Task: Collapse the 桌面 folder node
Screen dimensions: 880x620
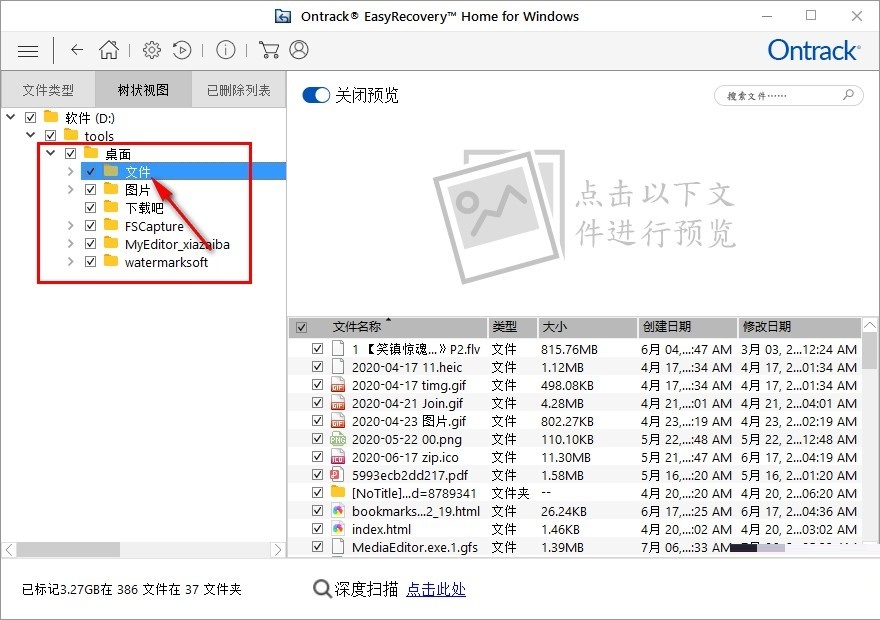Action: click(x=50, y=154)
